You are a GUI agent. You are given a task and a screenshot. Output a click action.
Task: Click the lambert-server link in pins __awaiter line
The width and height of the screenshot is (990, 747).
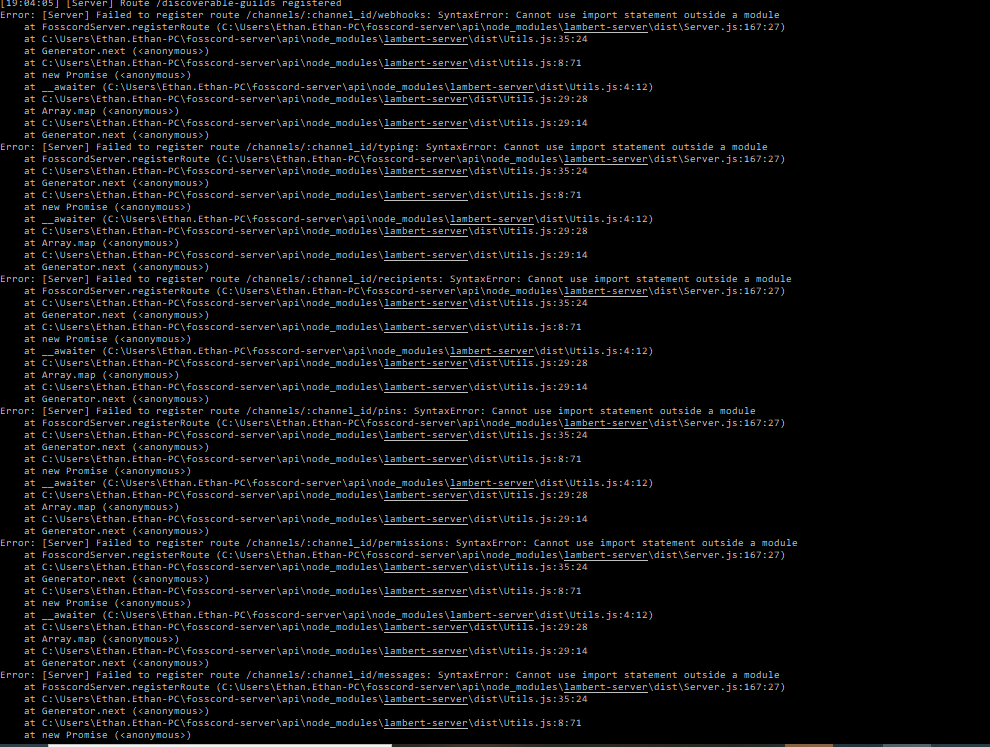click(x=492, y=483)
